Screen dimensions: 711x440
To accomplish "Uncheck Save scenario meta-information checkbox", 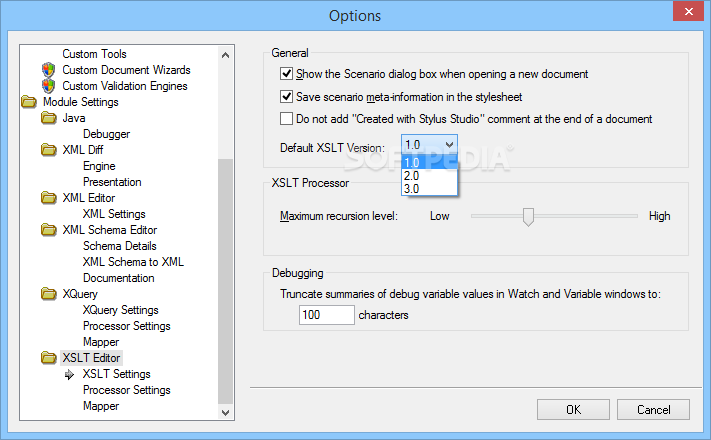I will tap(286, 97).
